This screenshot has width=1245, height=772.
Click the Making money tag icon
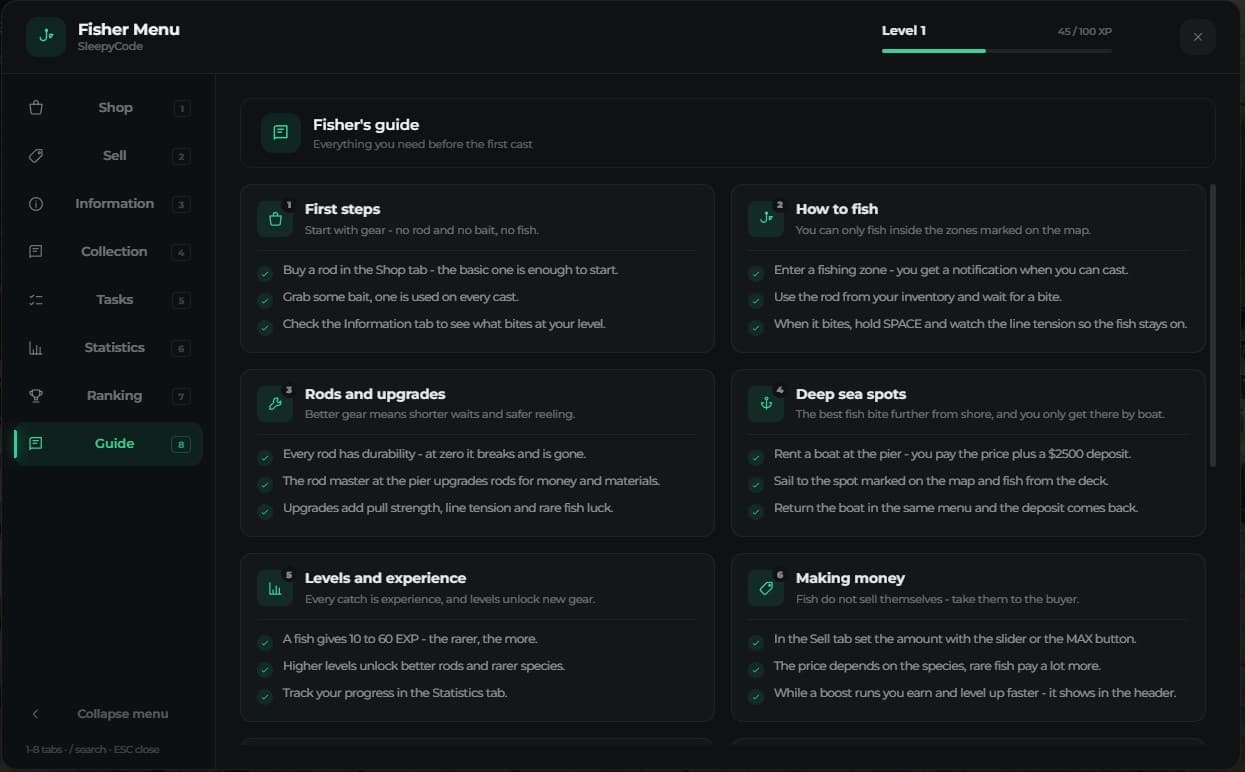coord(766,588)
